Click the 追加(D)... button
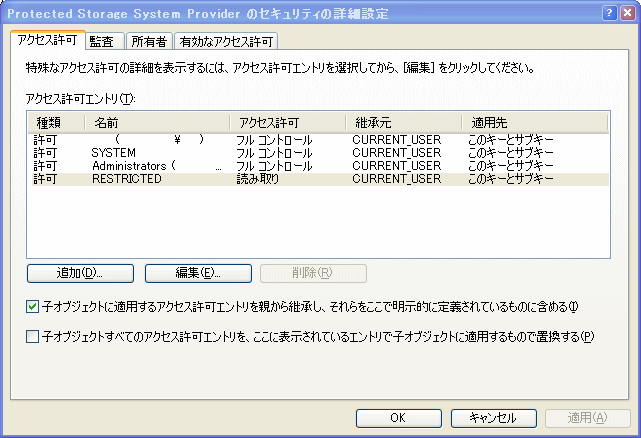641x438 pixels. point(80,273)
